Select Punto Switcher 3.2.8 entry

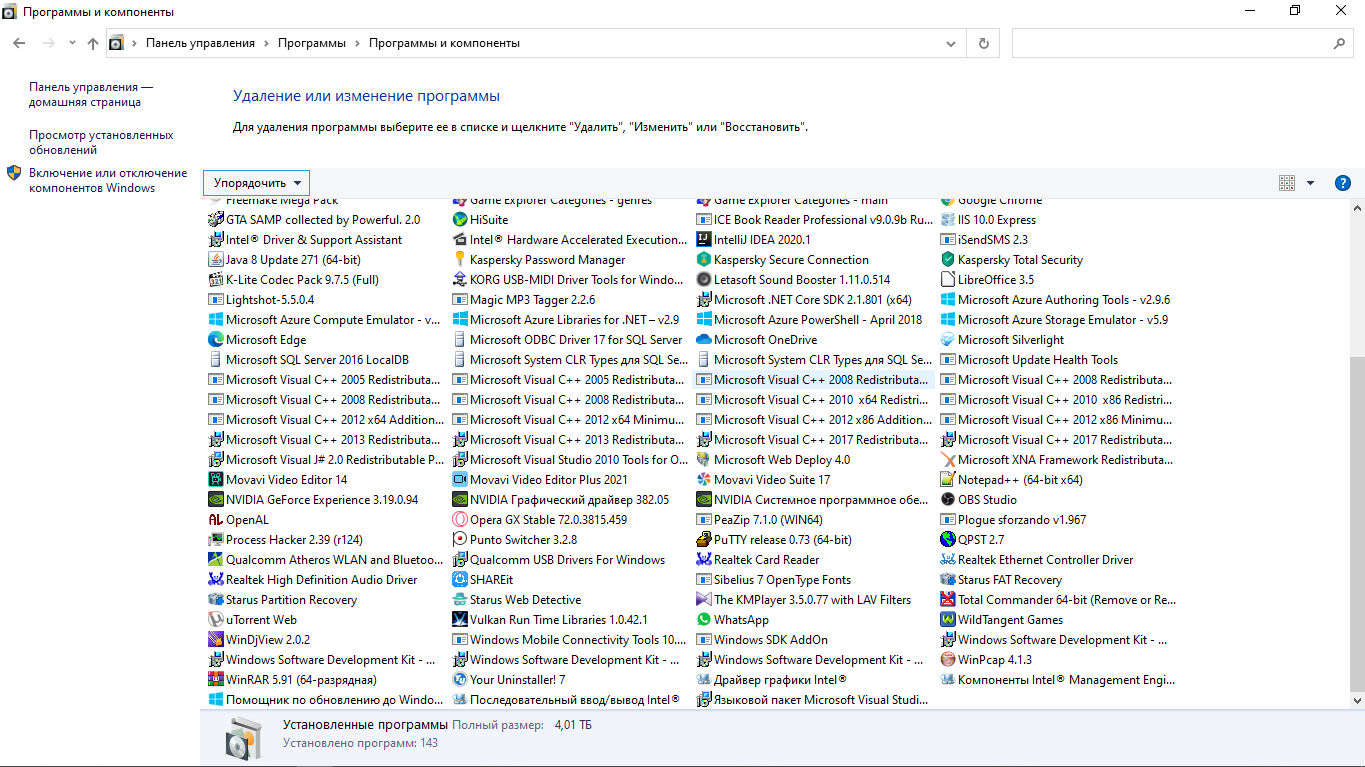pyautogui.click(x=515, y=540)
